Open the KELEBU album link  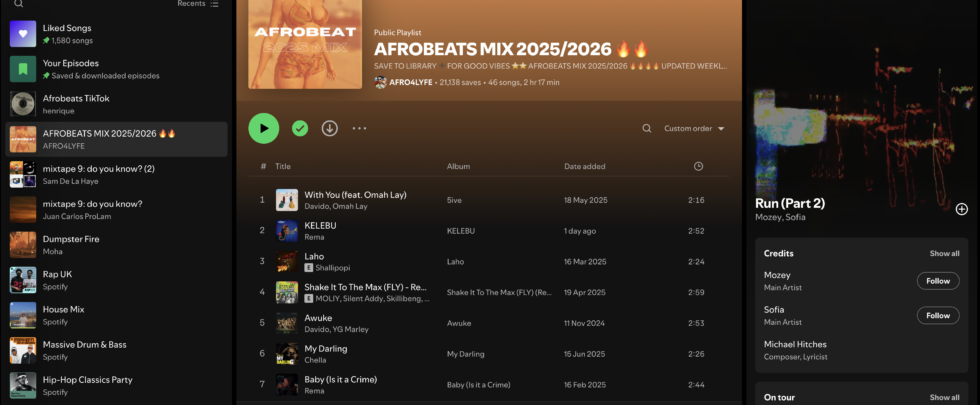coord(461,231)
